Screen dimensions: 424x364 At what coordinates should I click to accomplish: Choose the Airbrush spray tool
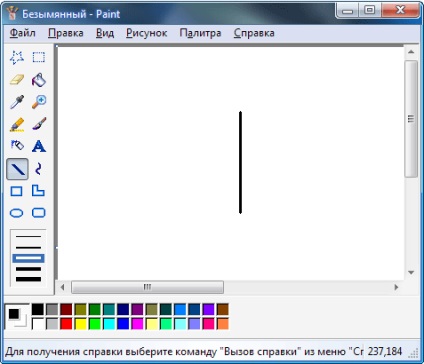click(x=17, y=146)
